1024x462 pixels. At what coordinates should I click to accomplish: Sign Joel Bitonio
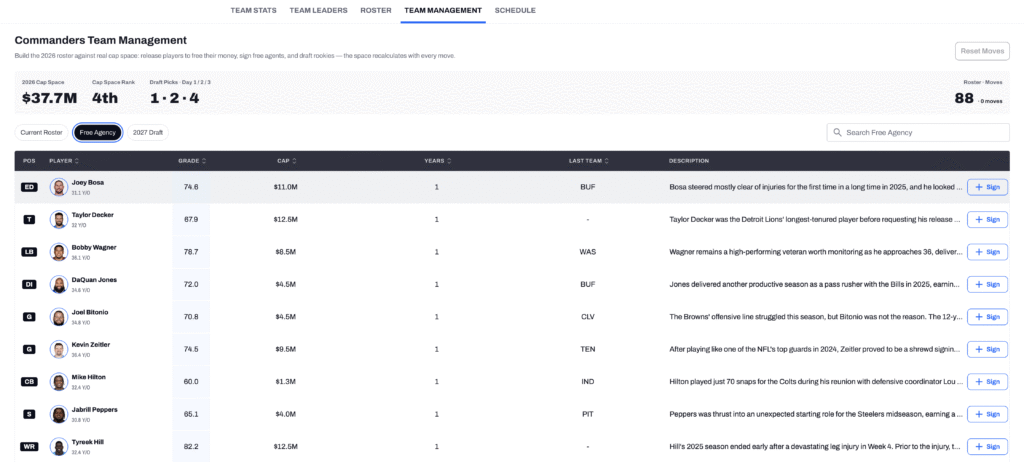coord(987,317)
